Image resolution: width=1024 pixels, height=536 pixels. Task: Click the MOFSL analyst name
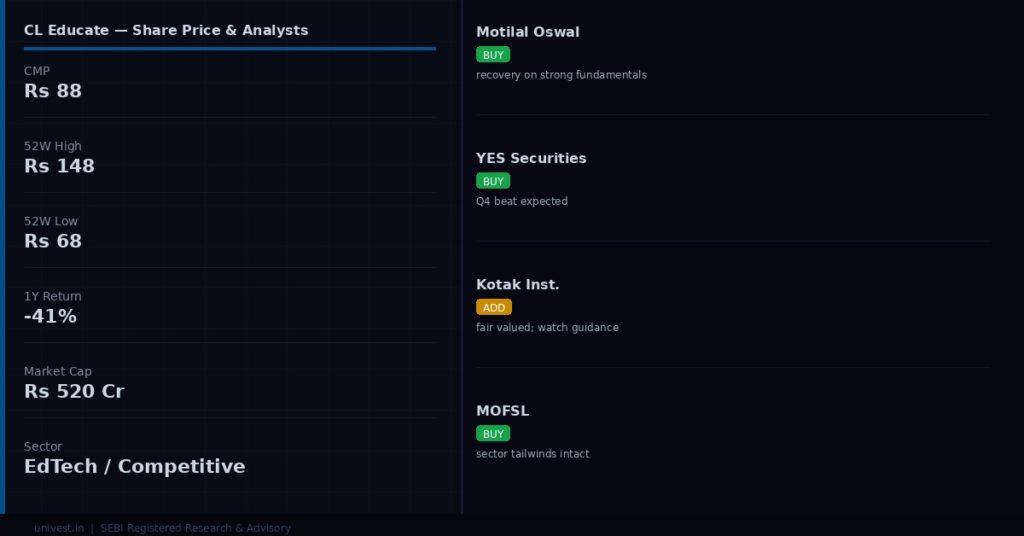503,411
